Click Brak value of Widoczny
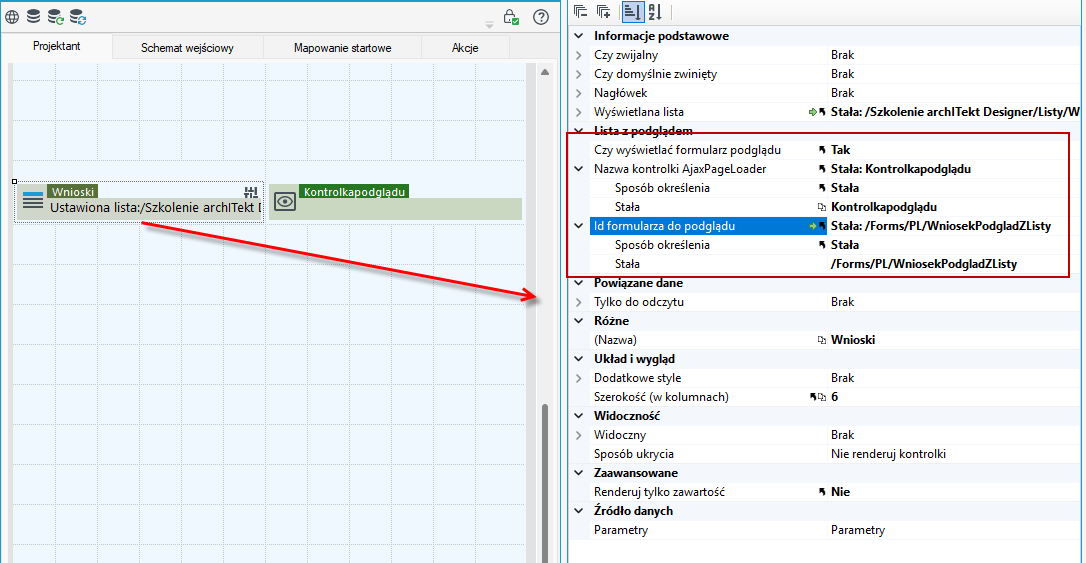The height and width of the screenshot is (563, 1086). 954,435
